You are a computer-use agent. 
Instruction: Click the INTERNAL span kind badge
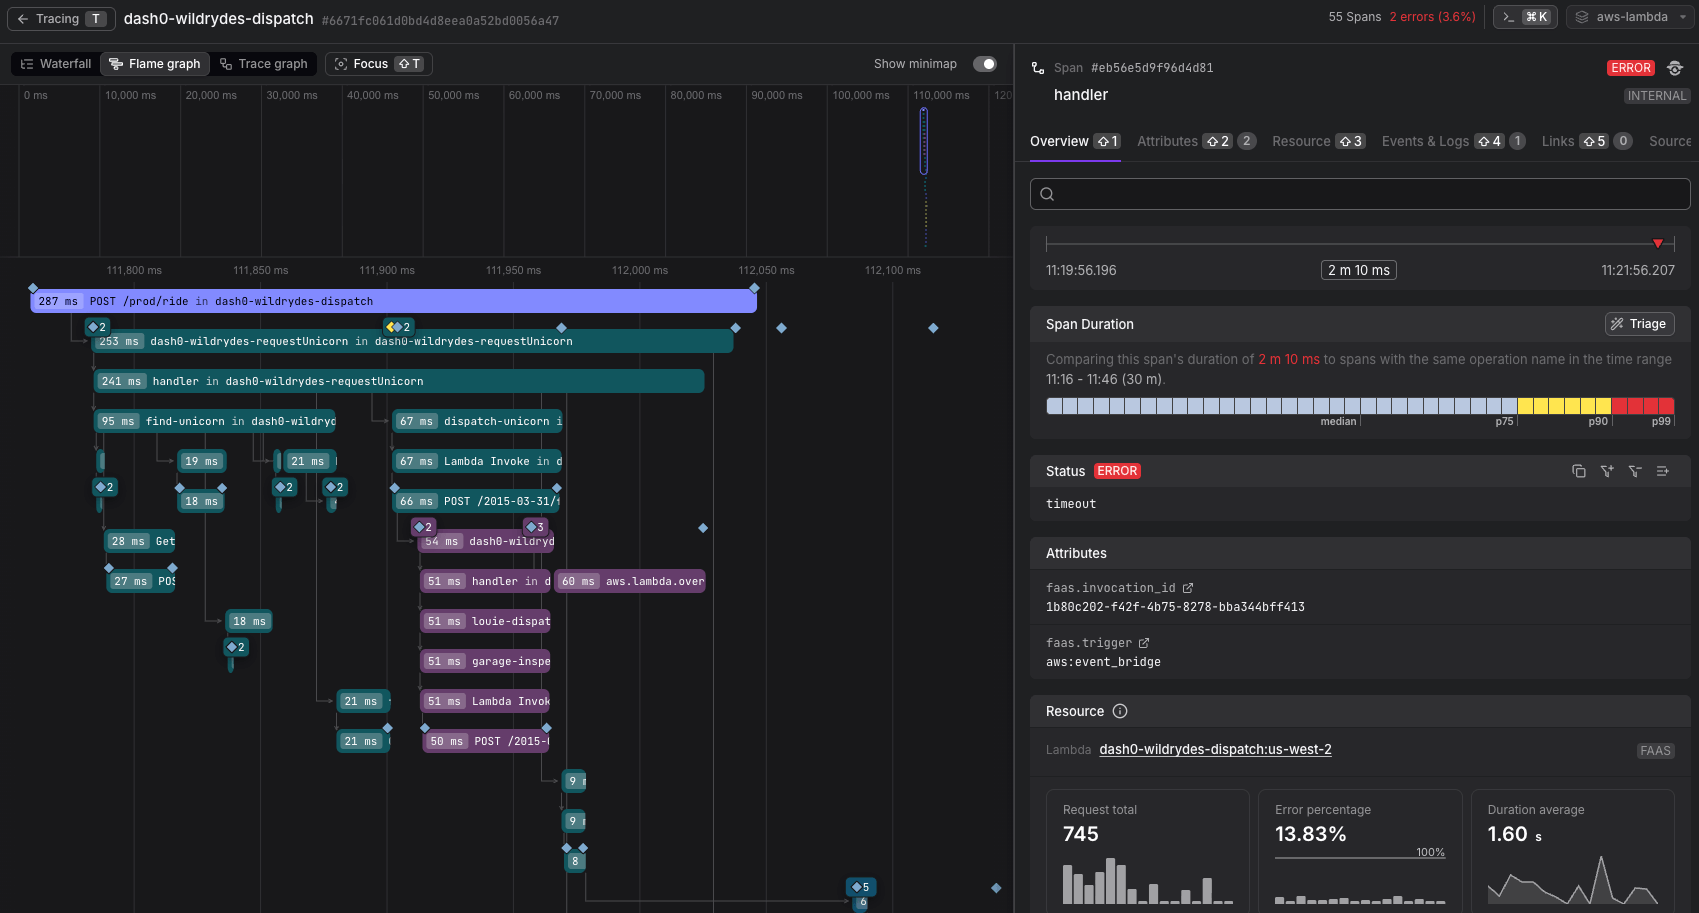(x=1657, y=96)
